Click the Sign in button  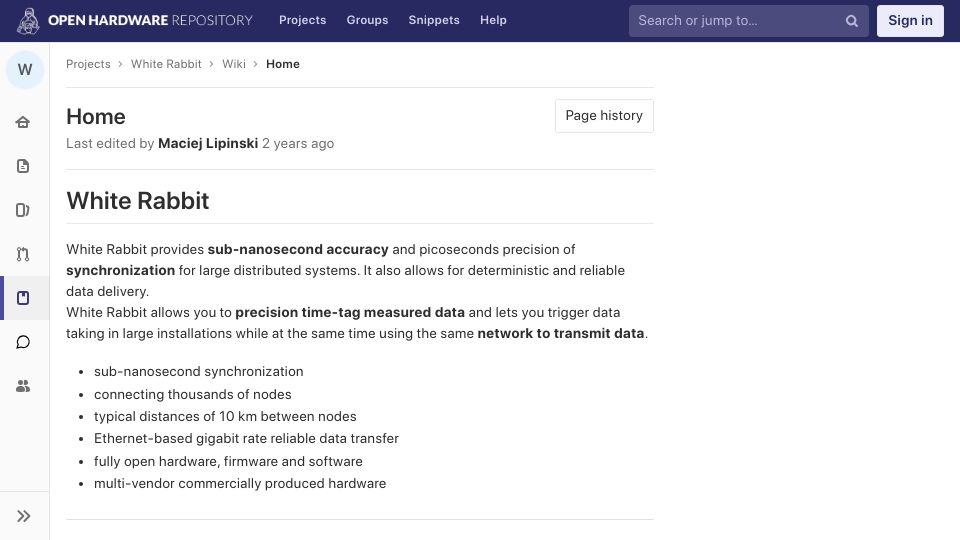[910, 21]
